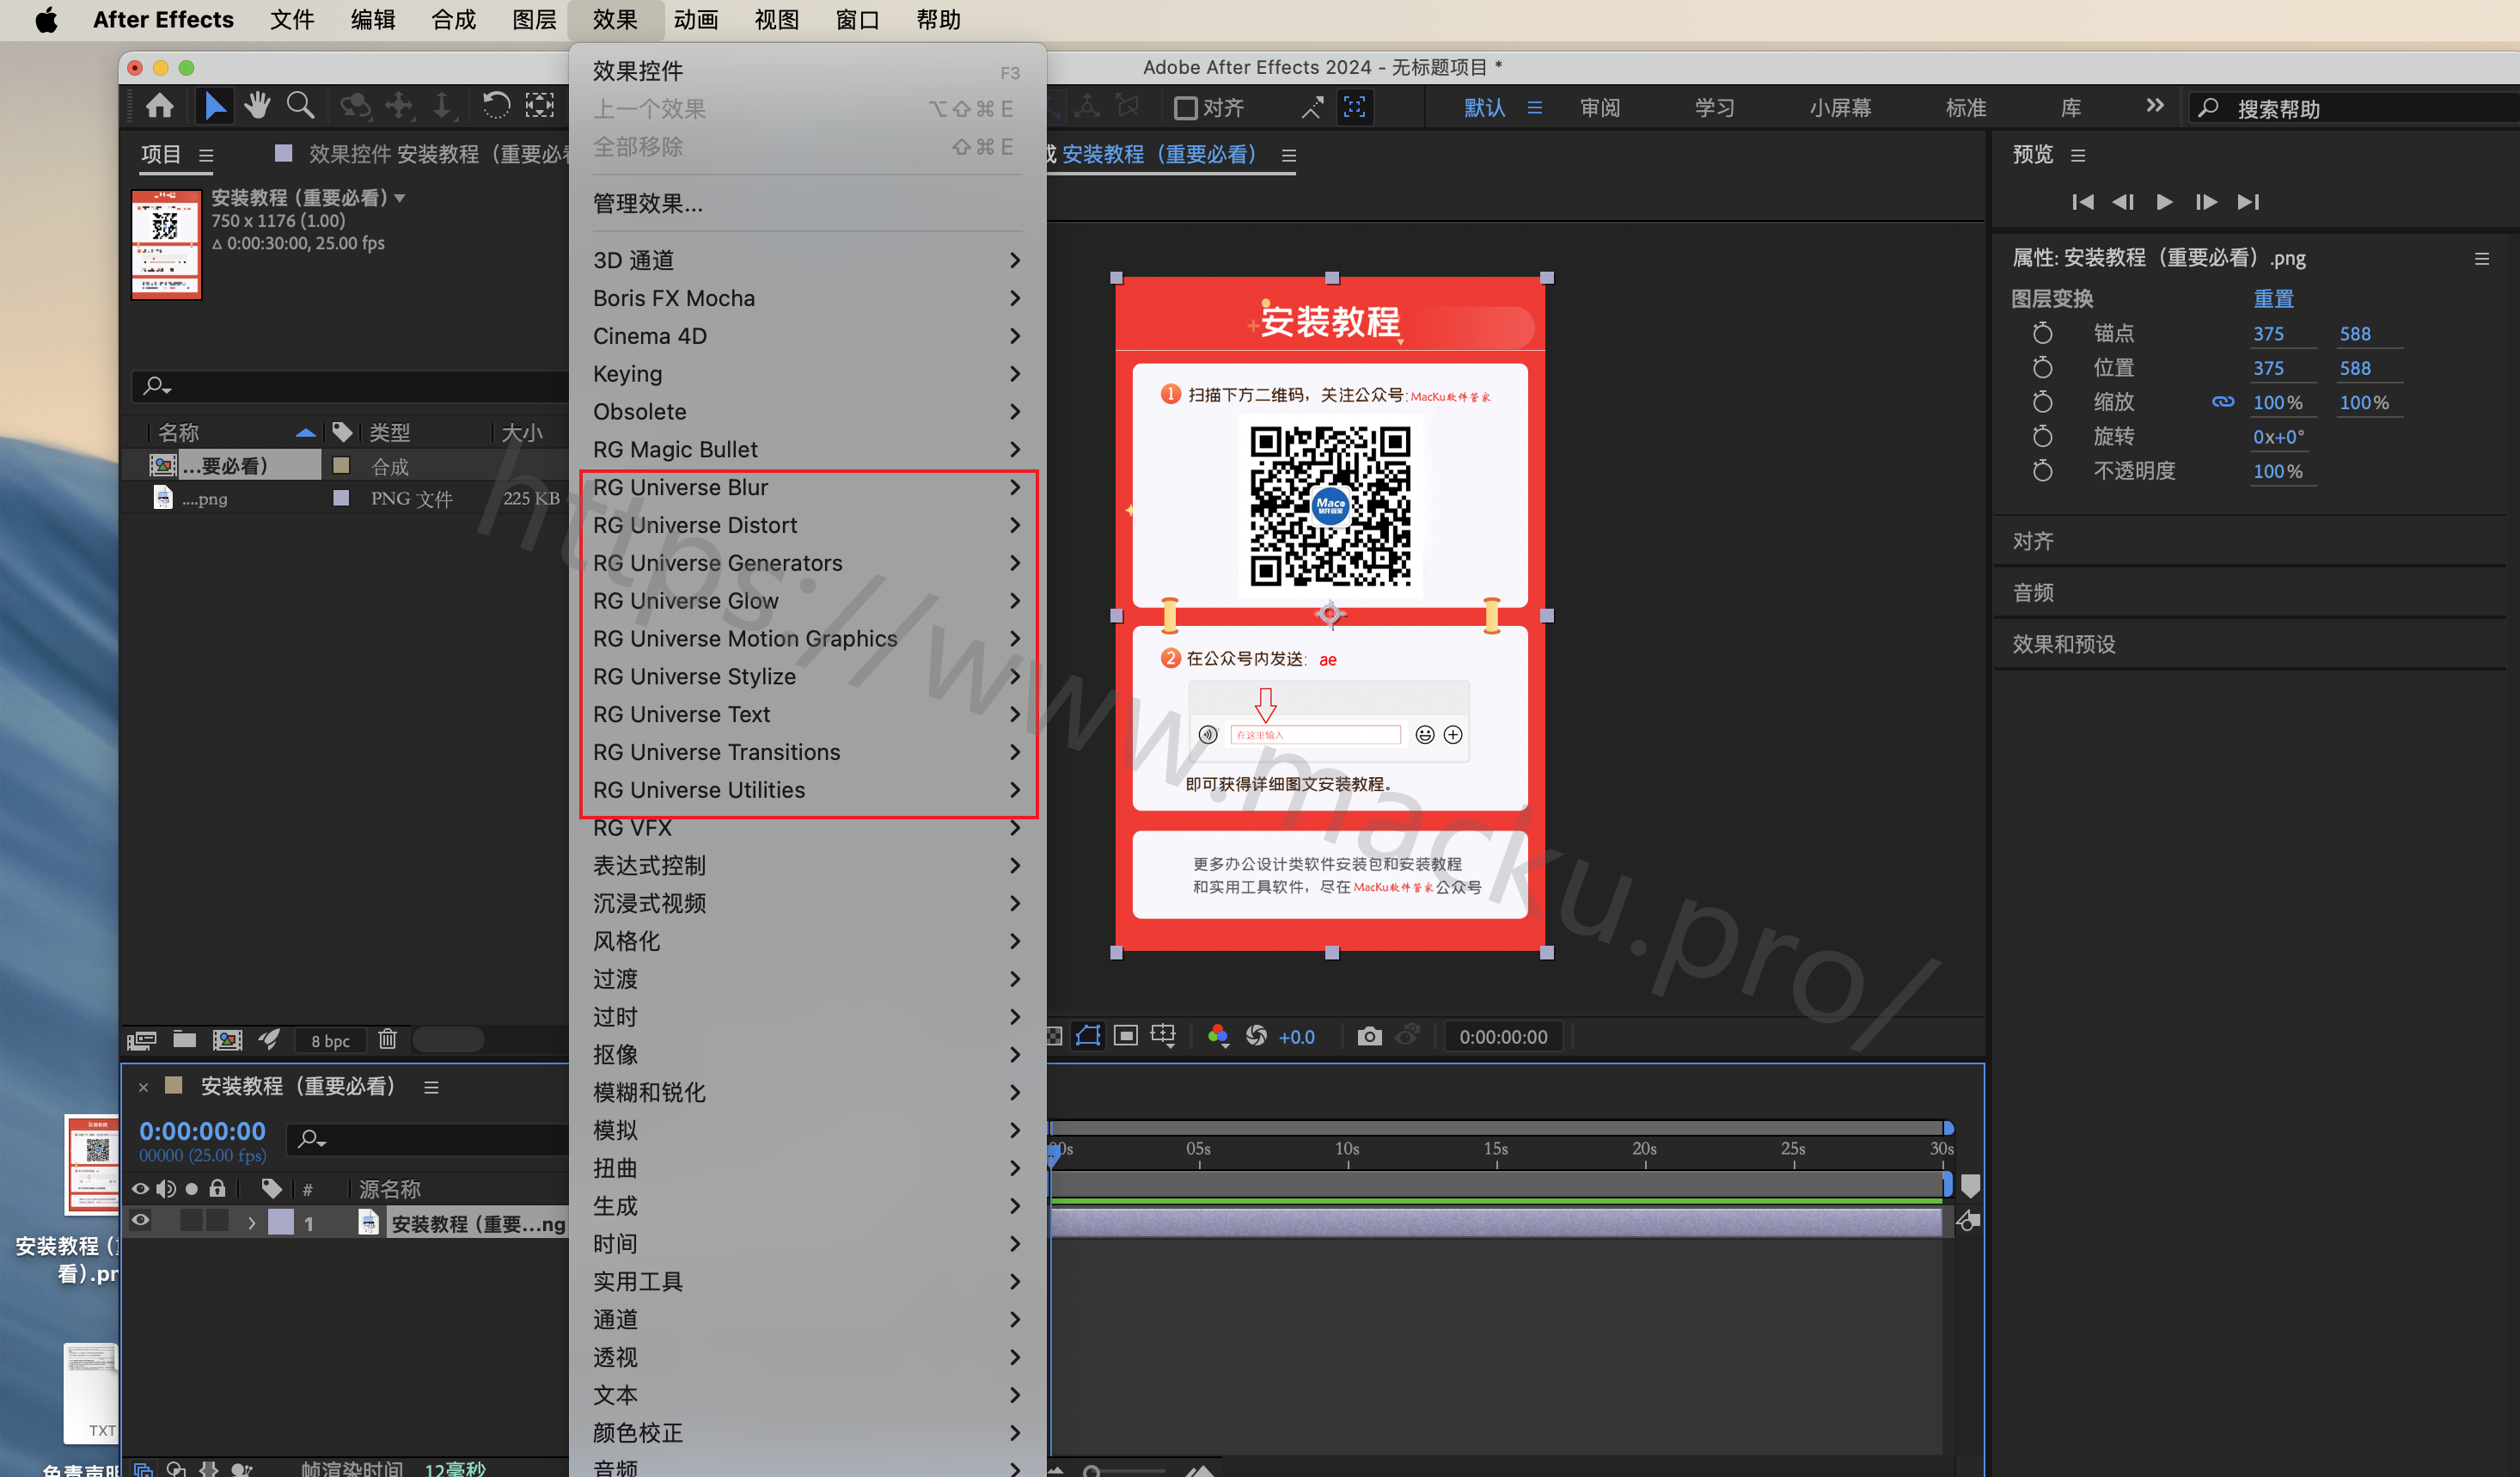Click composition label color swatch in Project list
This screenshot has height=1477, width=2520.
[341, 465]
